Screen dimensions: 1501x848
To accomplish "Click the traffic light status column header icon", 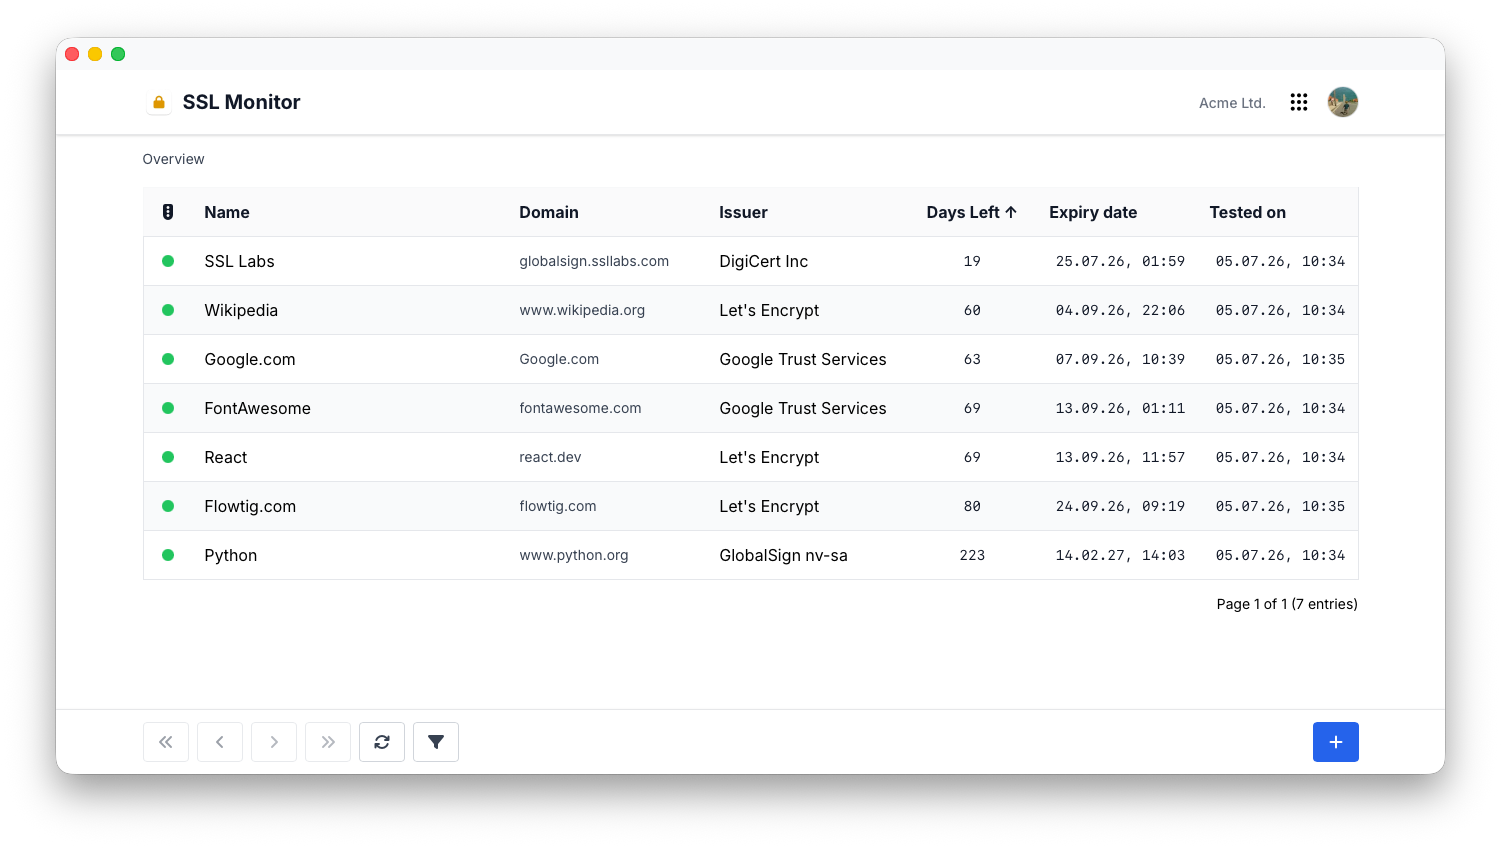I will (x=168, y=212).
